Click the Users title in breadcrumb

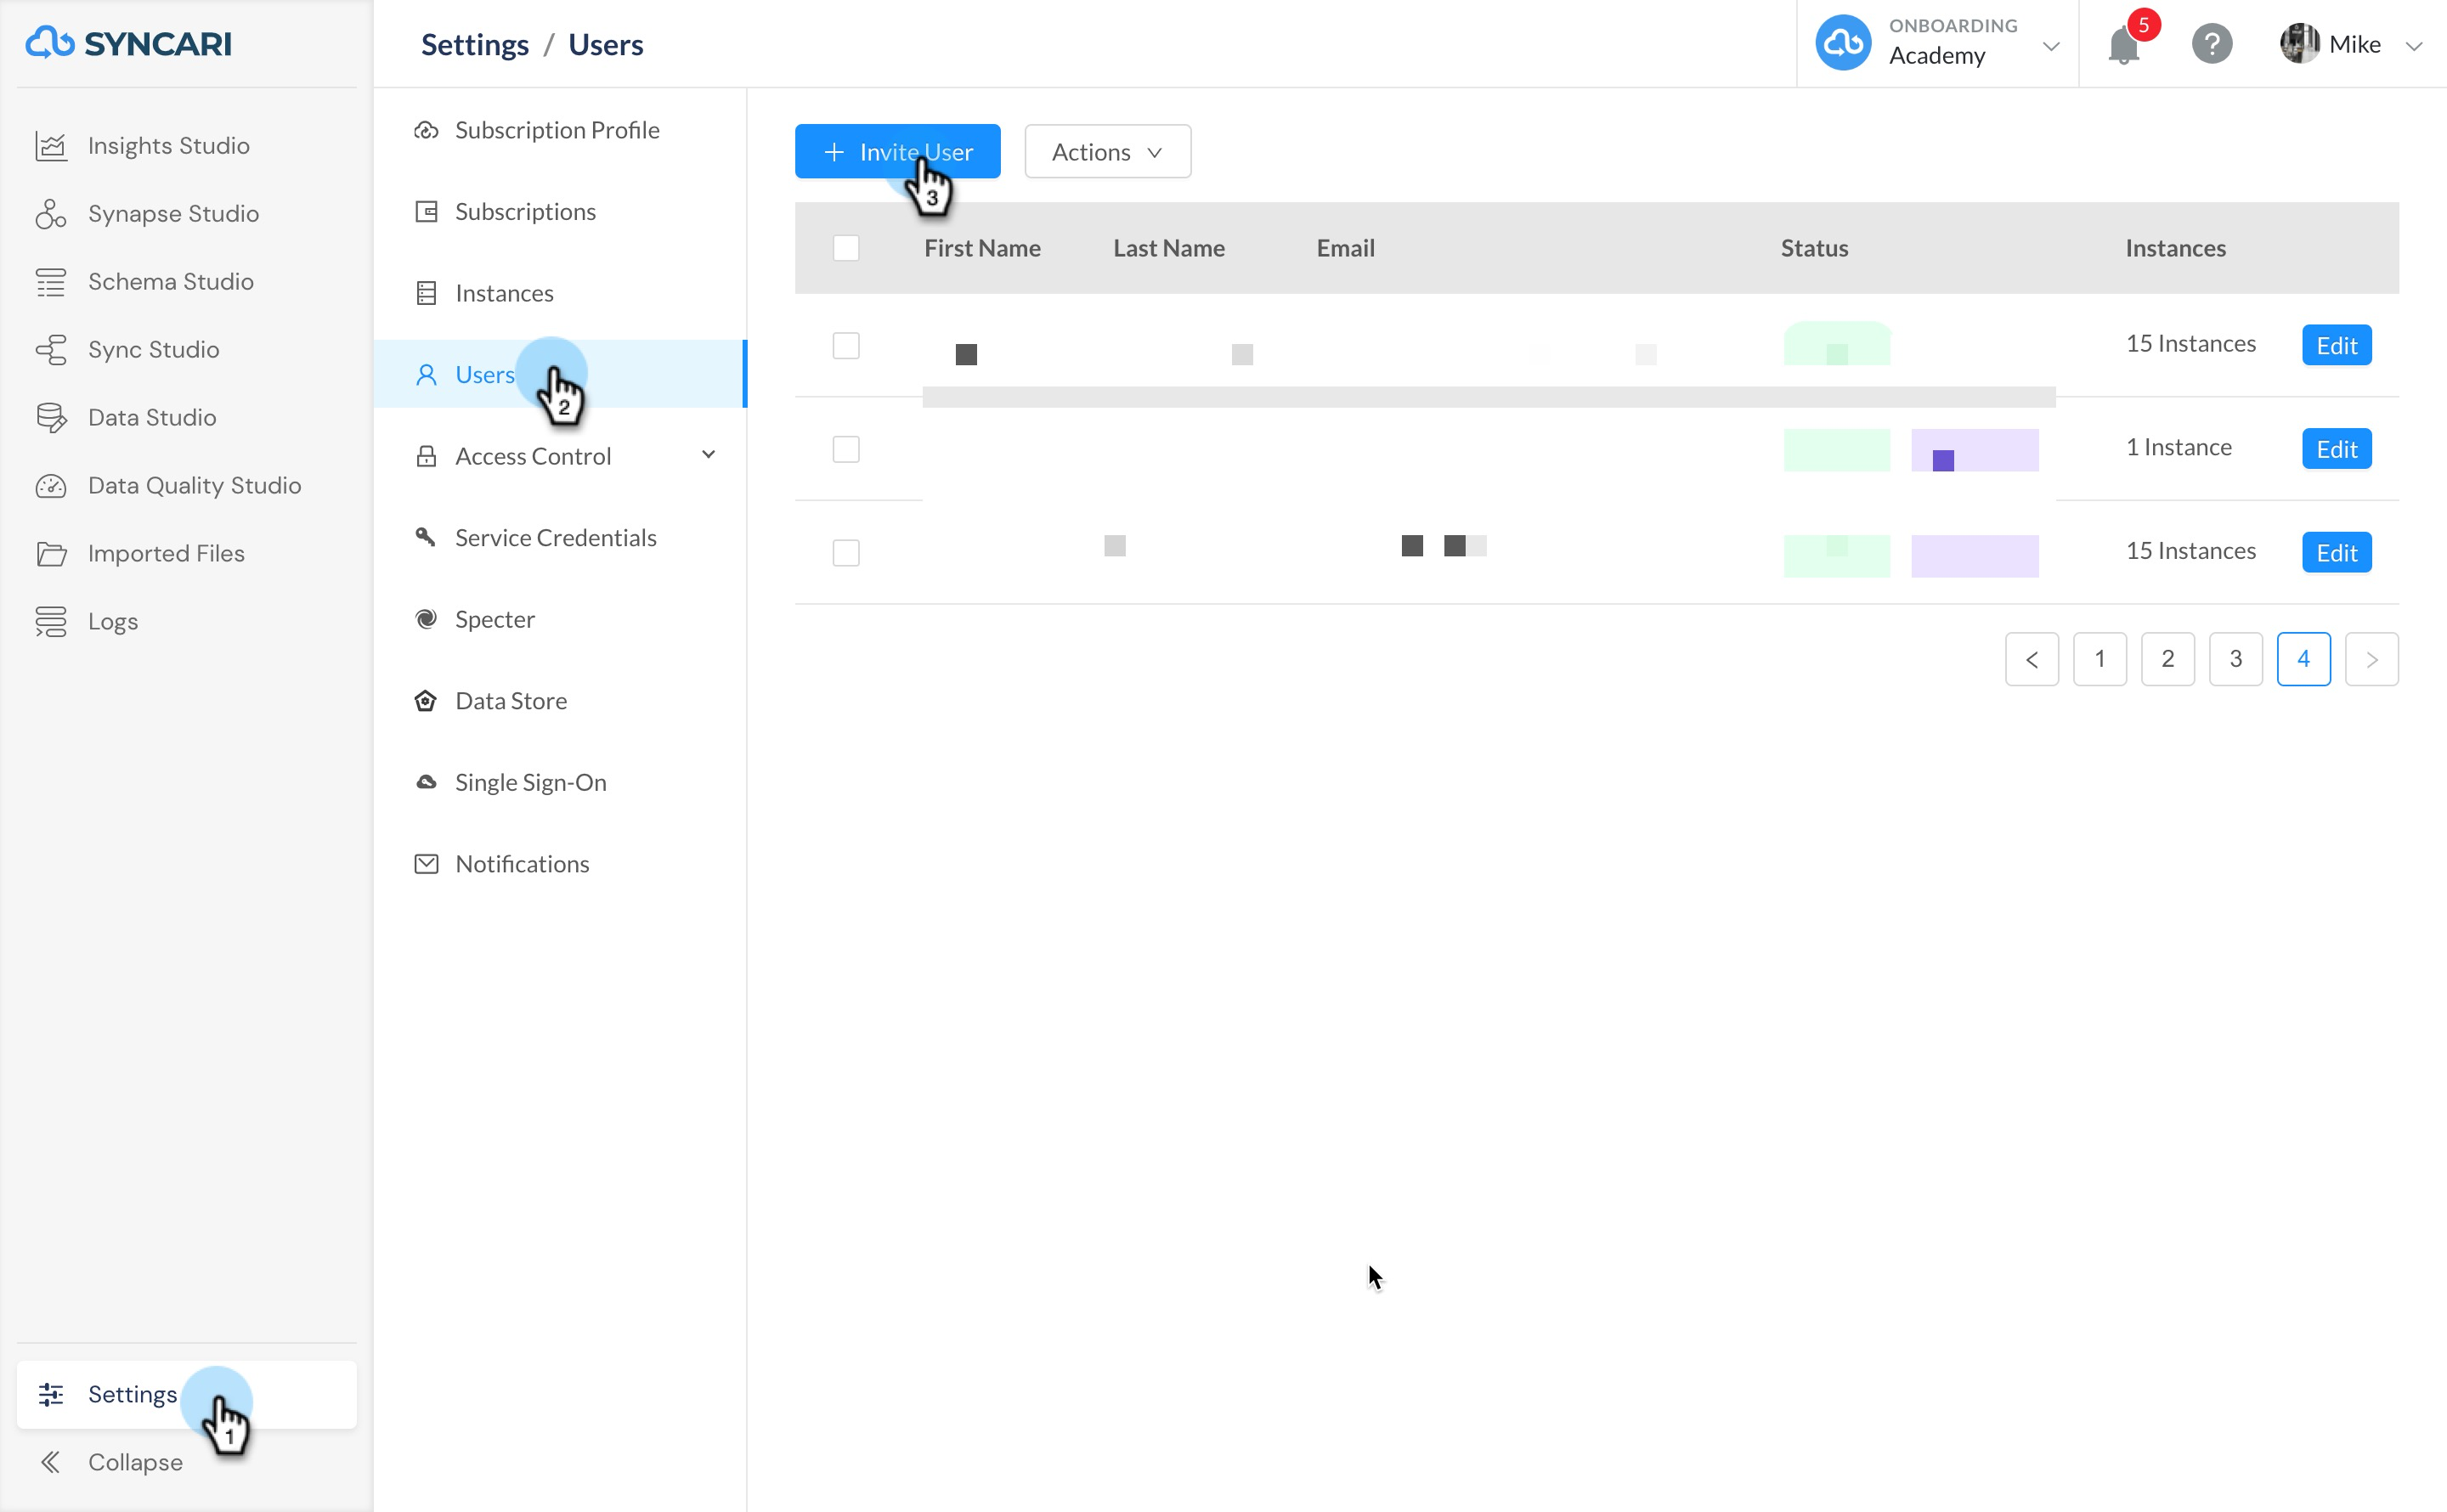pyautogui.click(x=605, y=45)
